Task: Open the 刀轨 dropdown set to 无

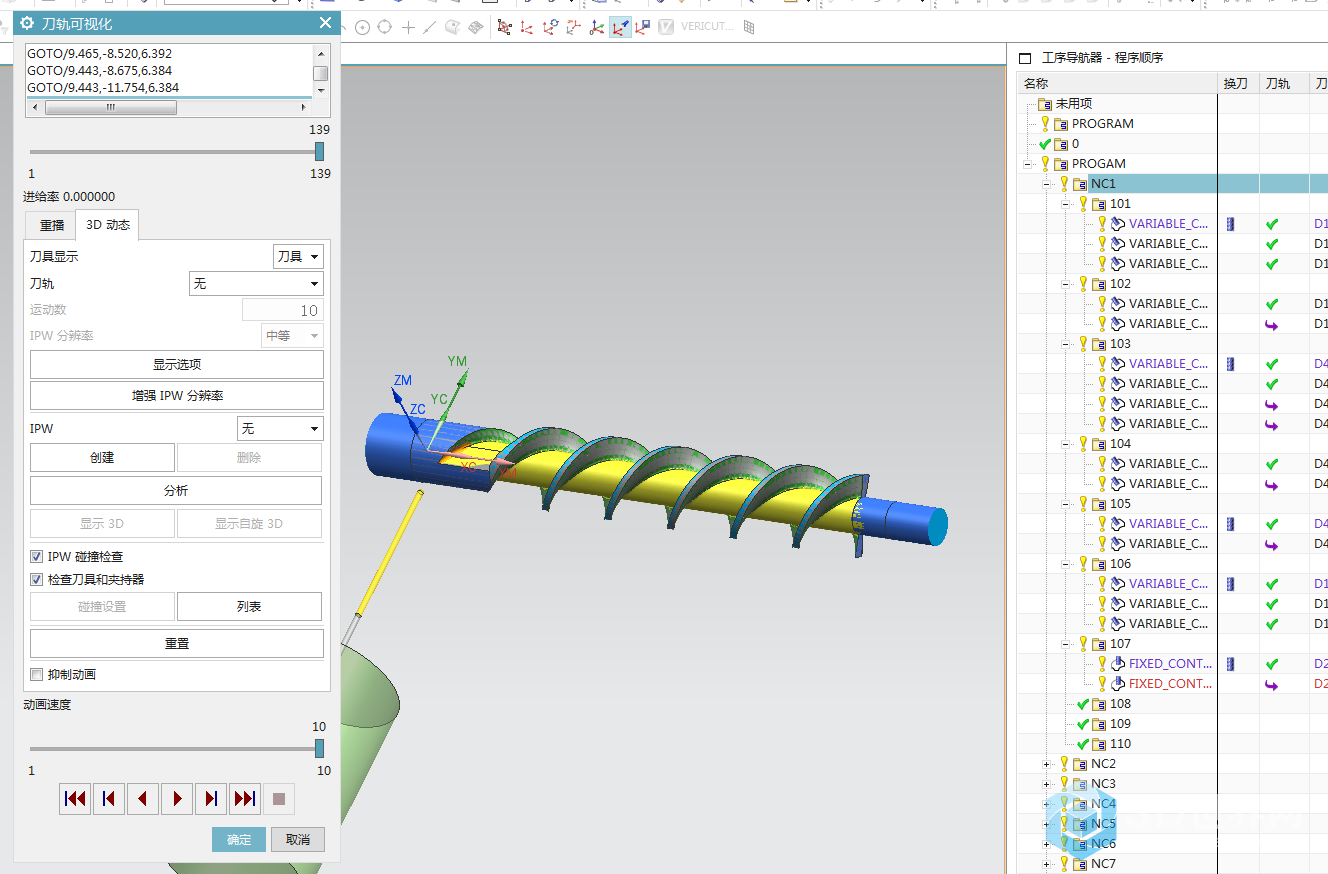Action: tap(256, 284)
